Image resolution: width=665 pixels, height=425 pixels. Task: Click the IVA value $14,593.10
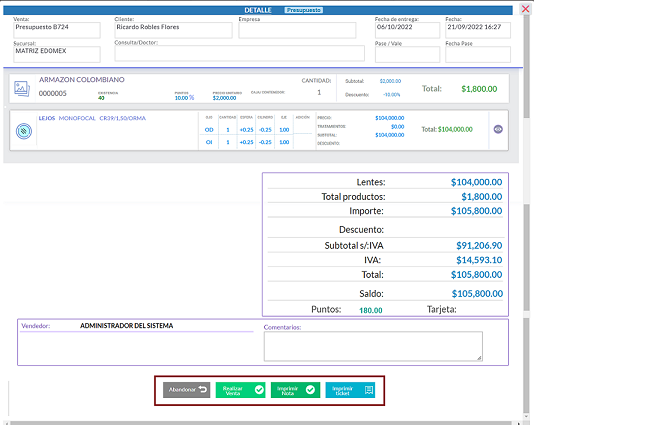pos(479,260)
